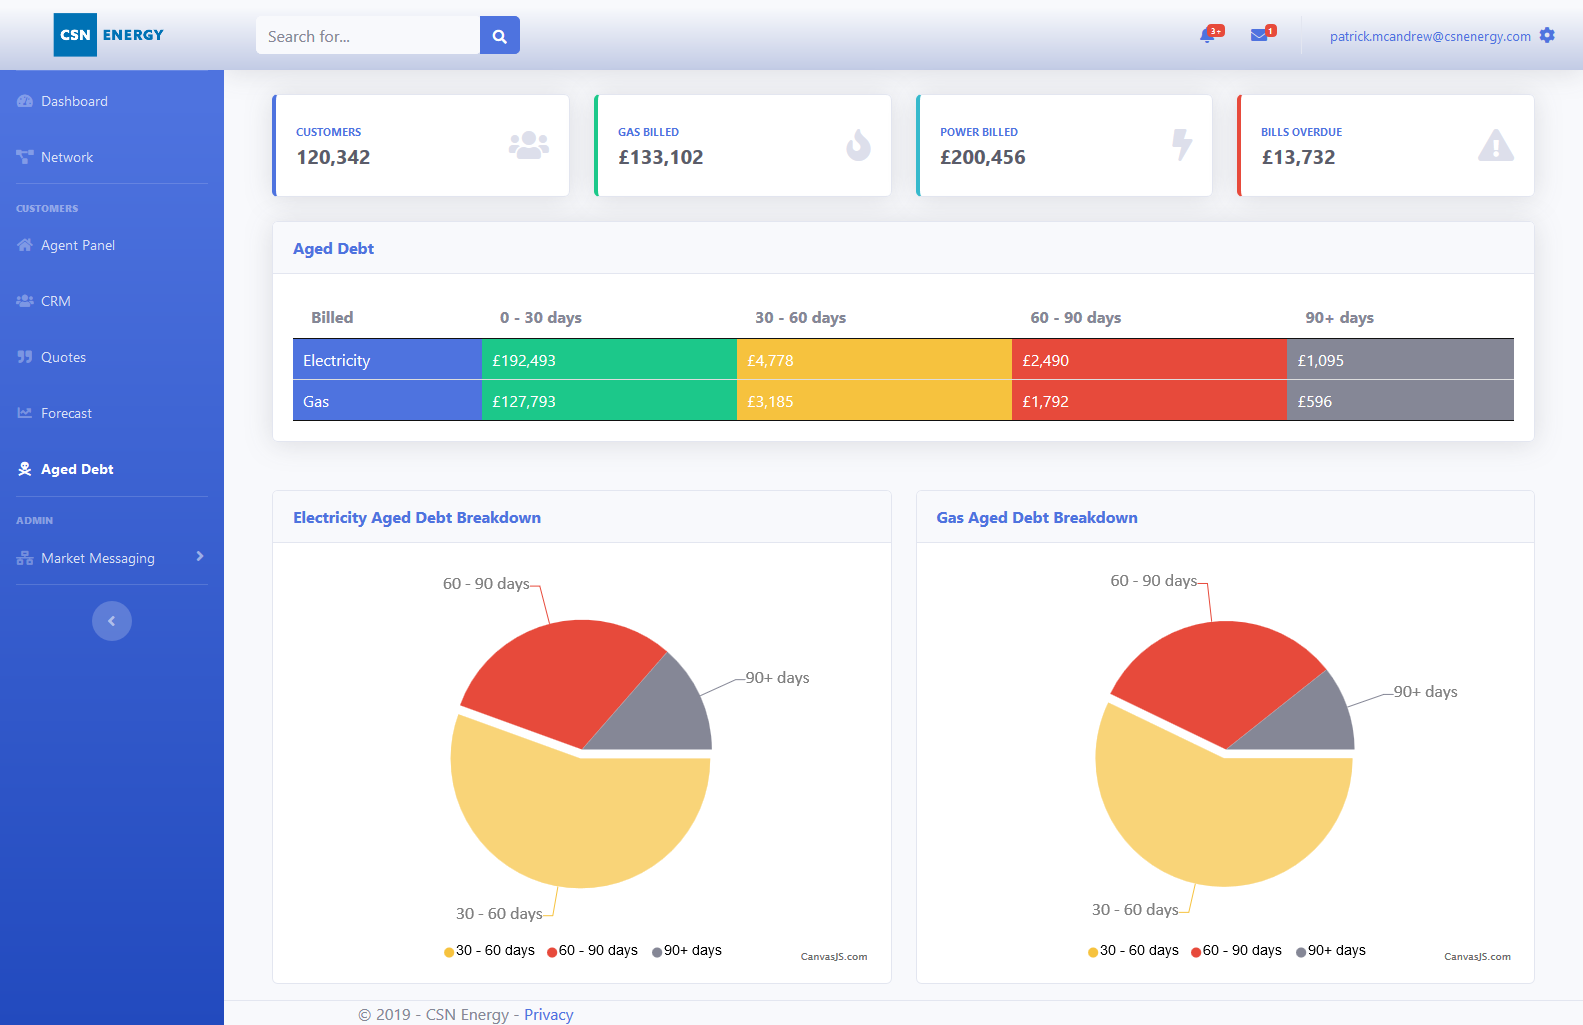Click the Gas Billed flame icon
The height and width of the screenshot is (1025, 1583).
pos(858,146)
